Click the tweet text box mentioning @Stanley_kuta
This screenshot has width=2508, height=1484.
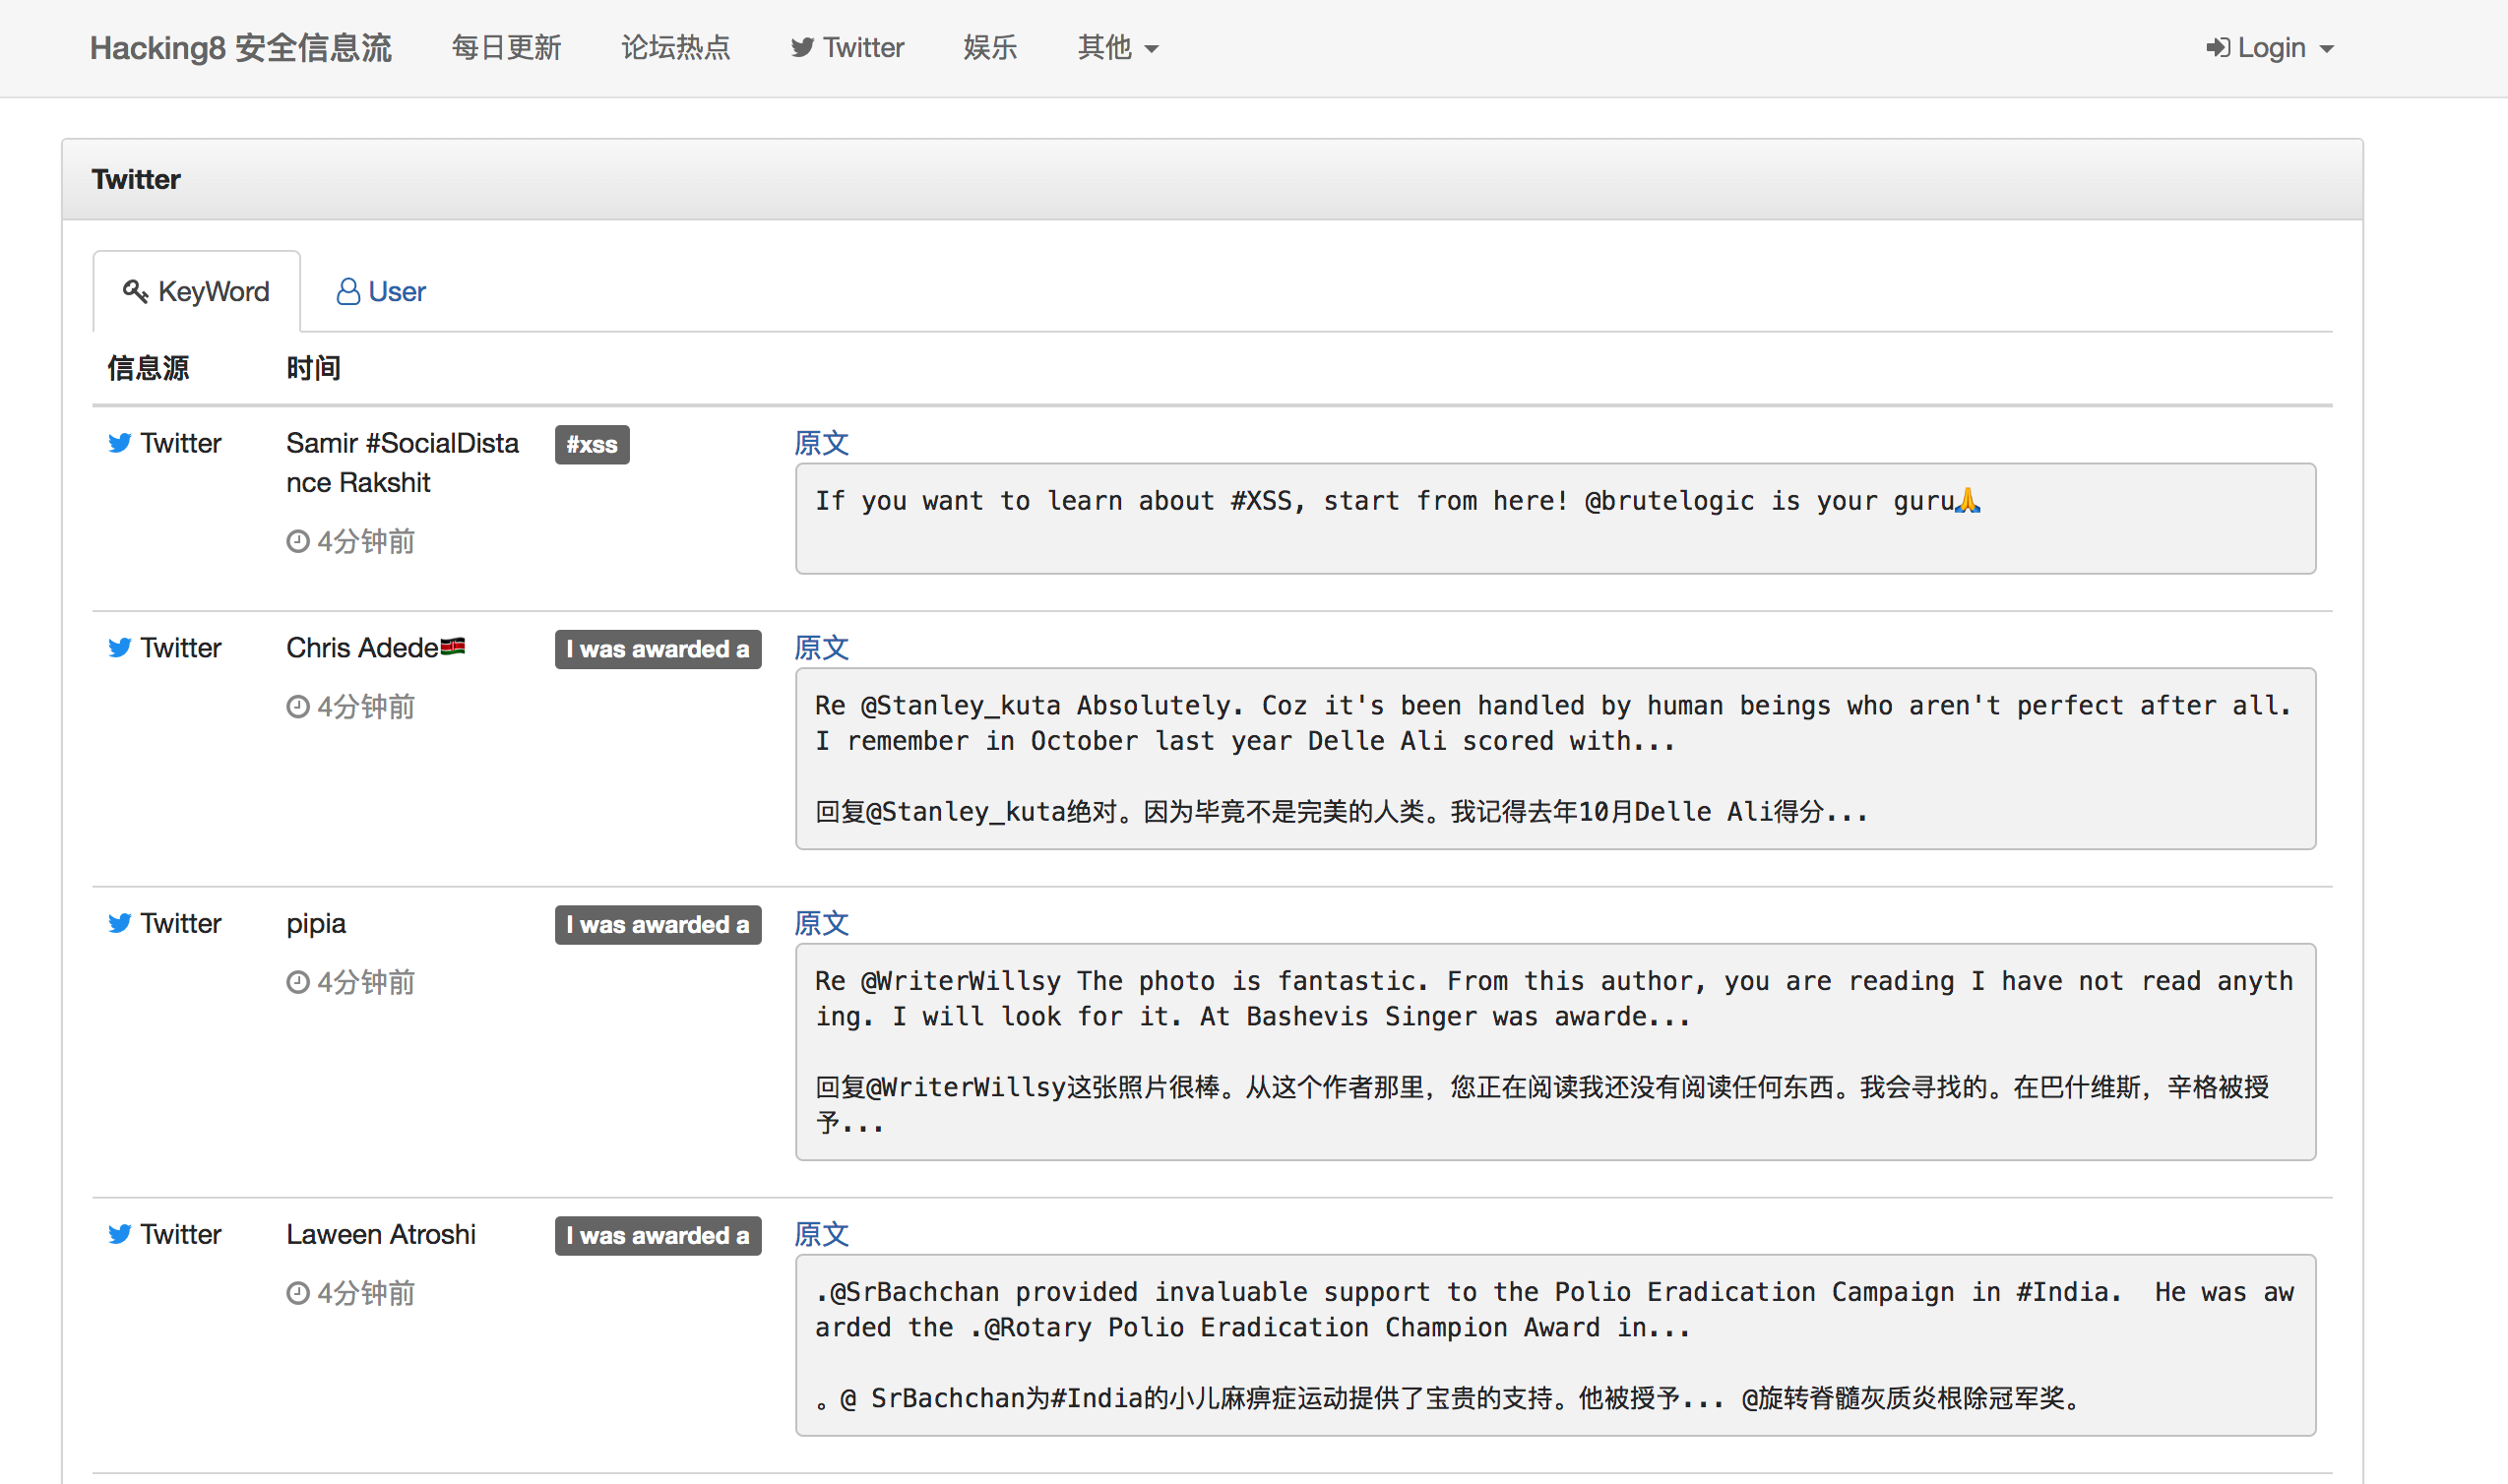1555,759
